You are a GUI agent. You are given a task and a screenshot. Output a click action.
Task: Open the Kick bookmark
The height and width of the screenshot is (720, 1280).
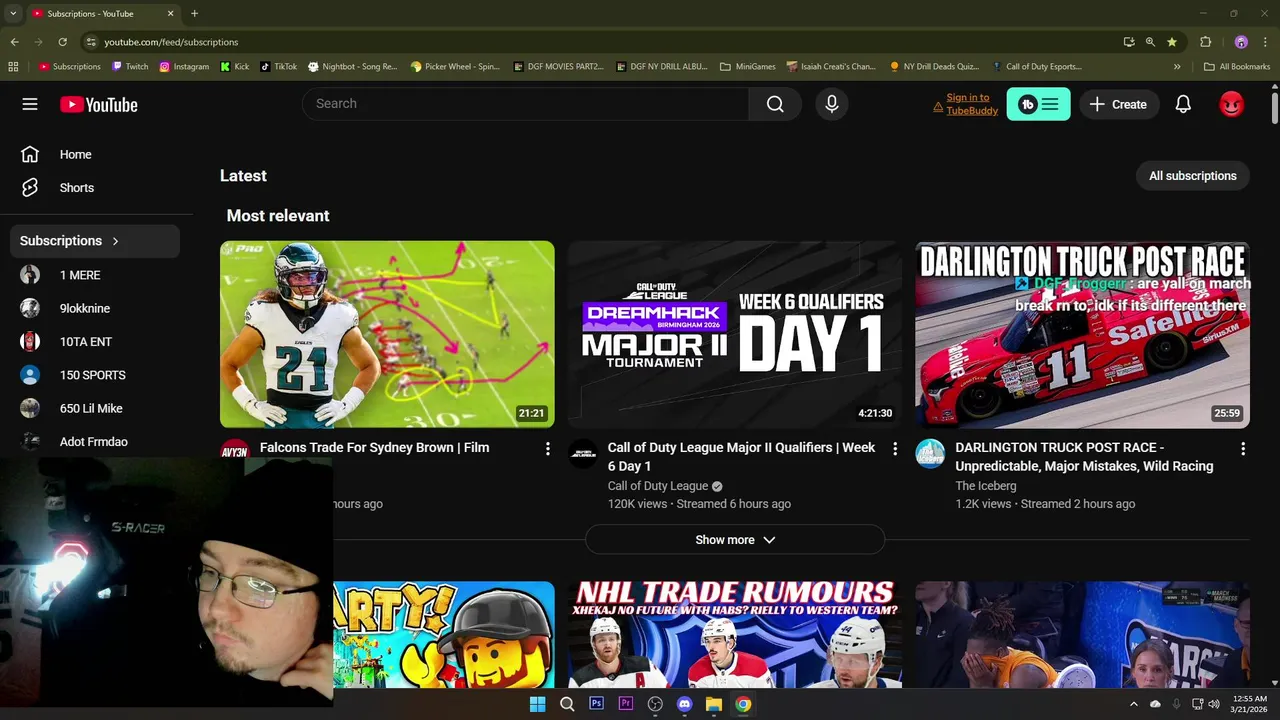[x=235, y=67]
